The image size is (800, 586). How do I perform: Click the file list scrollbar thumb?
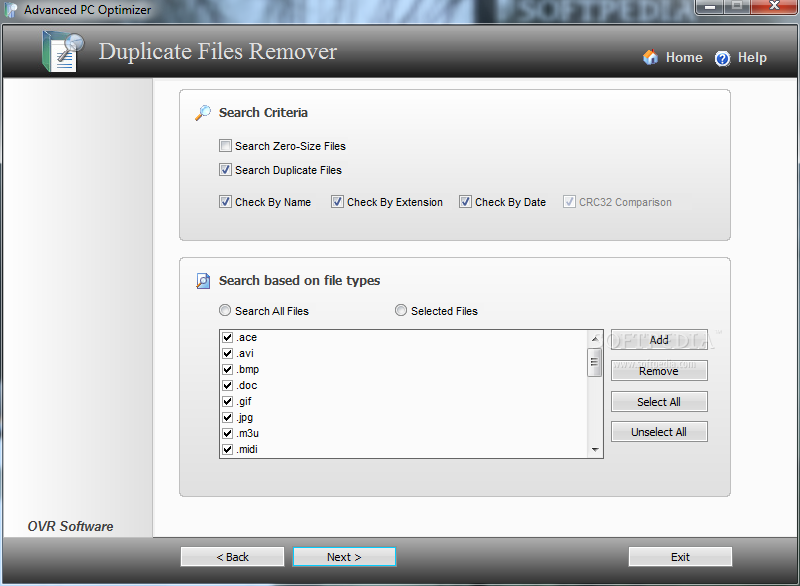(x=594, y=363)
